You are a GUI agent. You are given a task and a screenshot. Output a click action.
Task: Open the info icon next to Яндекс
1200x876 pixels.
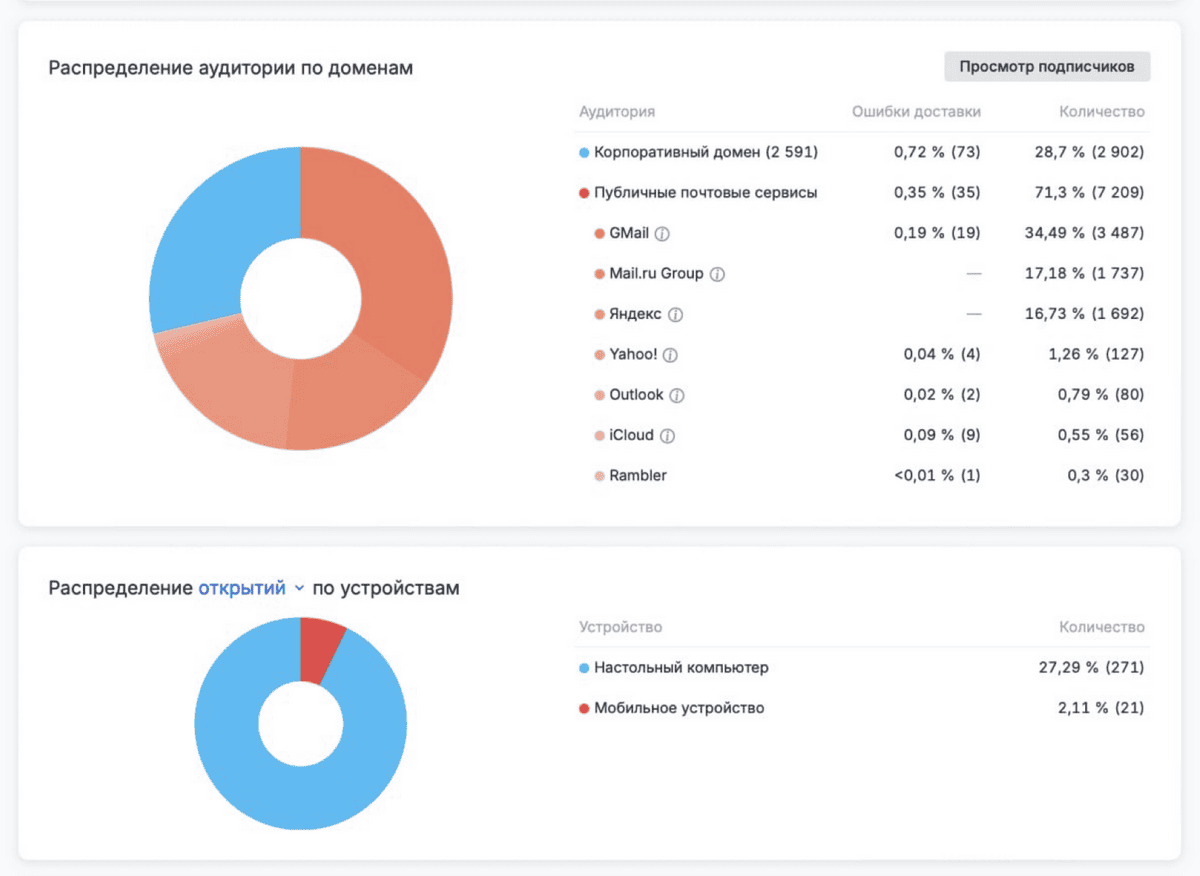(x=675, y=314)
